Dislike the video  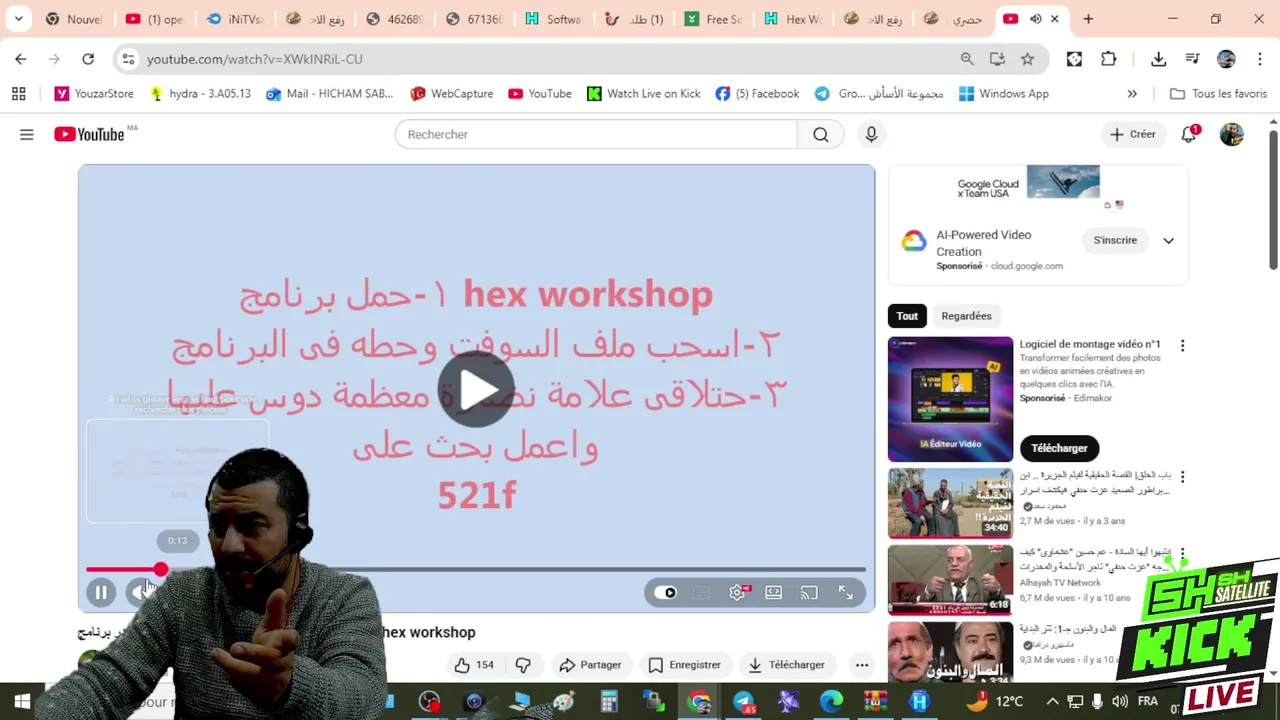point(523,665)
